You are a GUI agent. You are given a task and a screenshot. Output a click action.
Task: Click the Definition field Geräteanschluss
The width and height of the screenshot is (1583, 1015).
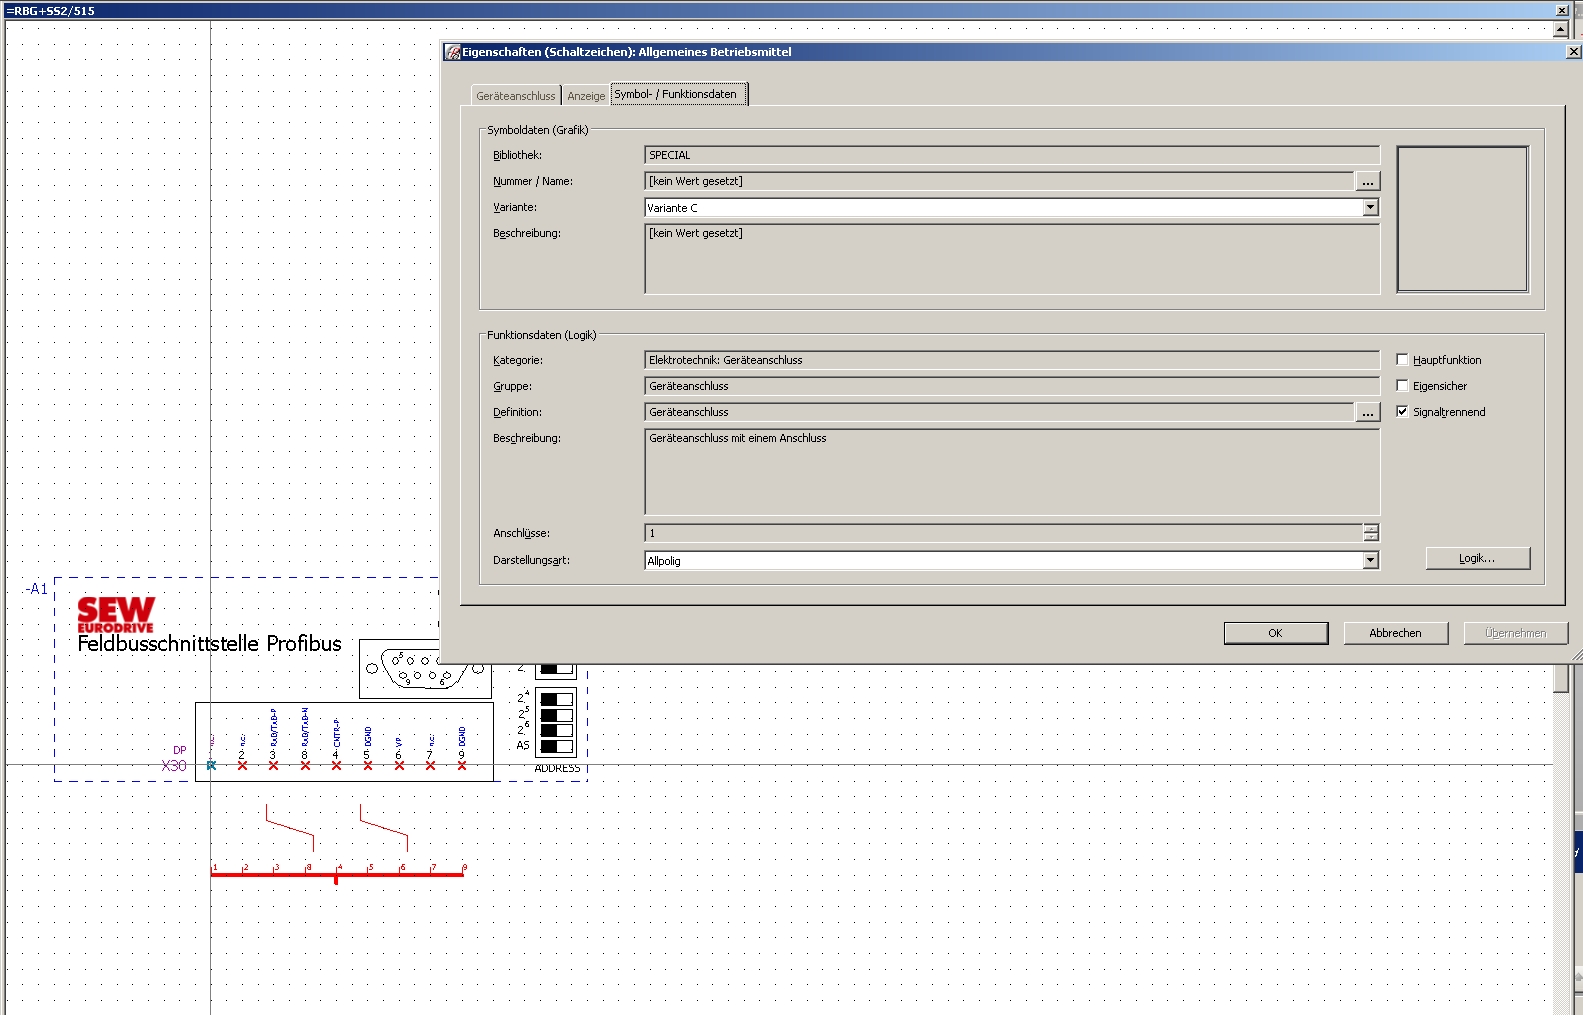[999, 412]
